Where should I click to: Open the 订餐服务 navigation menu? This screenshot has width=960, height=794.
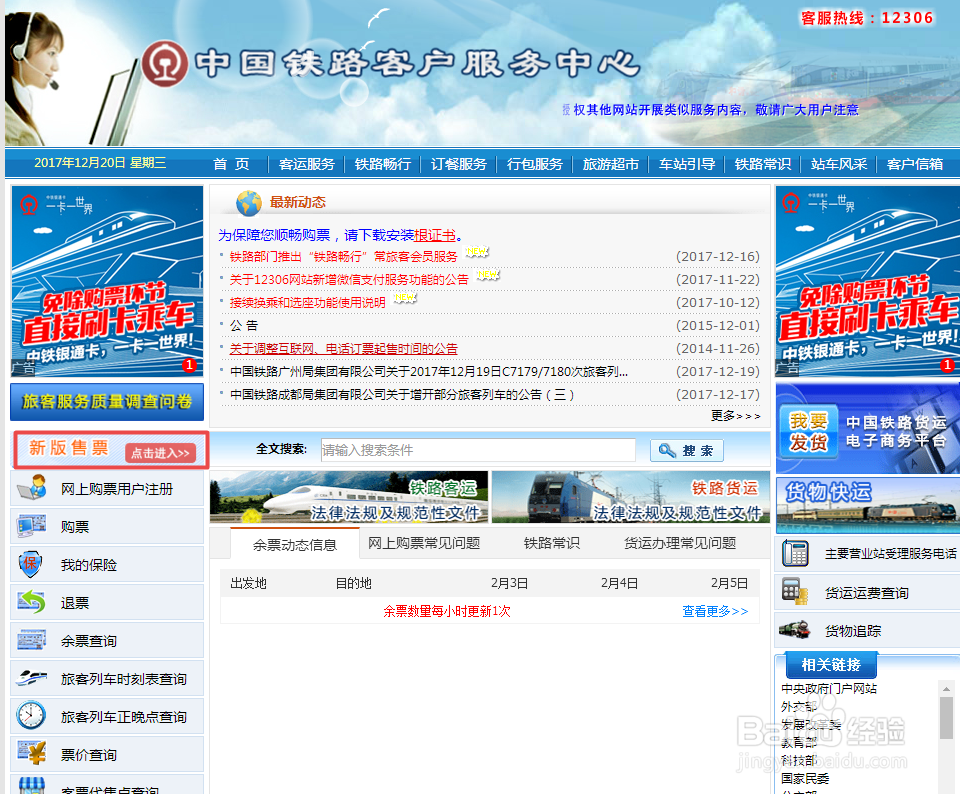(x=459, y=164)
